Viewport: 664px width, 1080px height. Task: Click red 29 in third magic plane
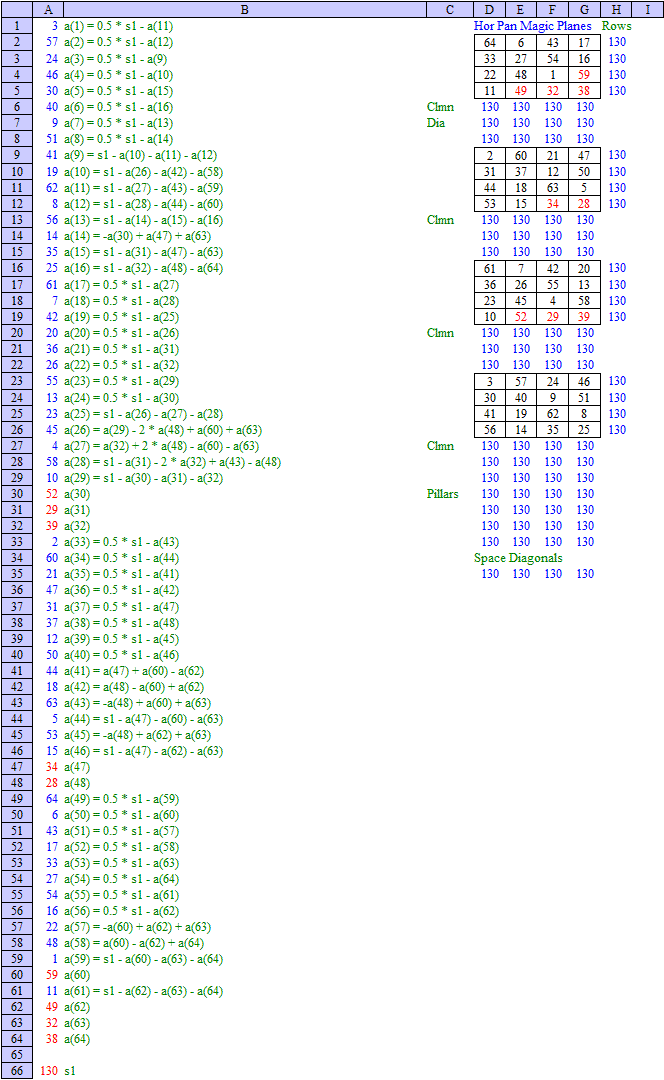552,317
